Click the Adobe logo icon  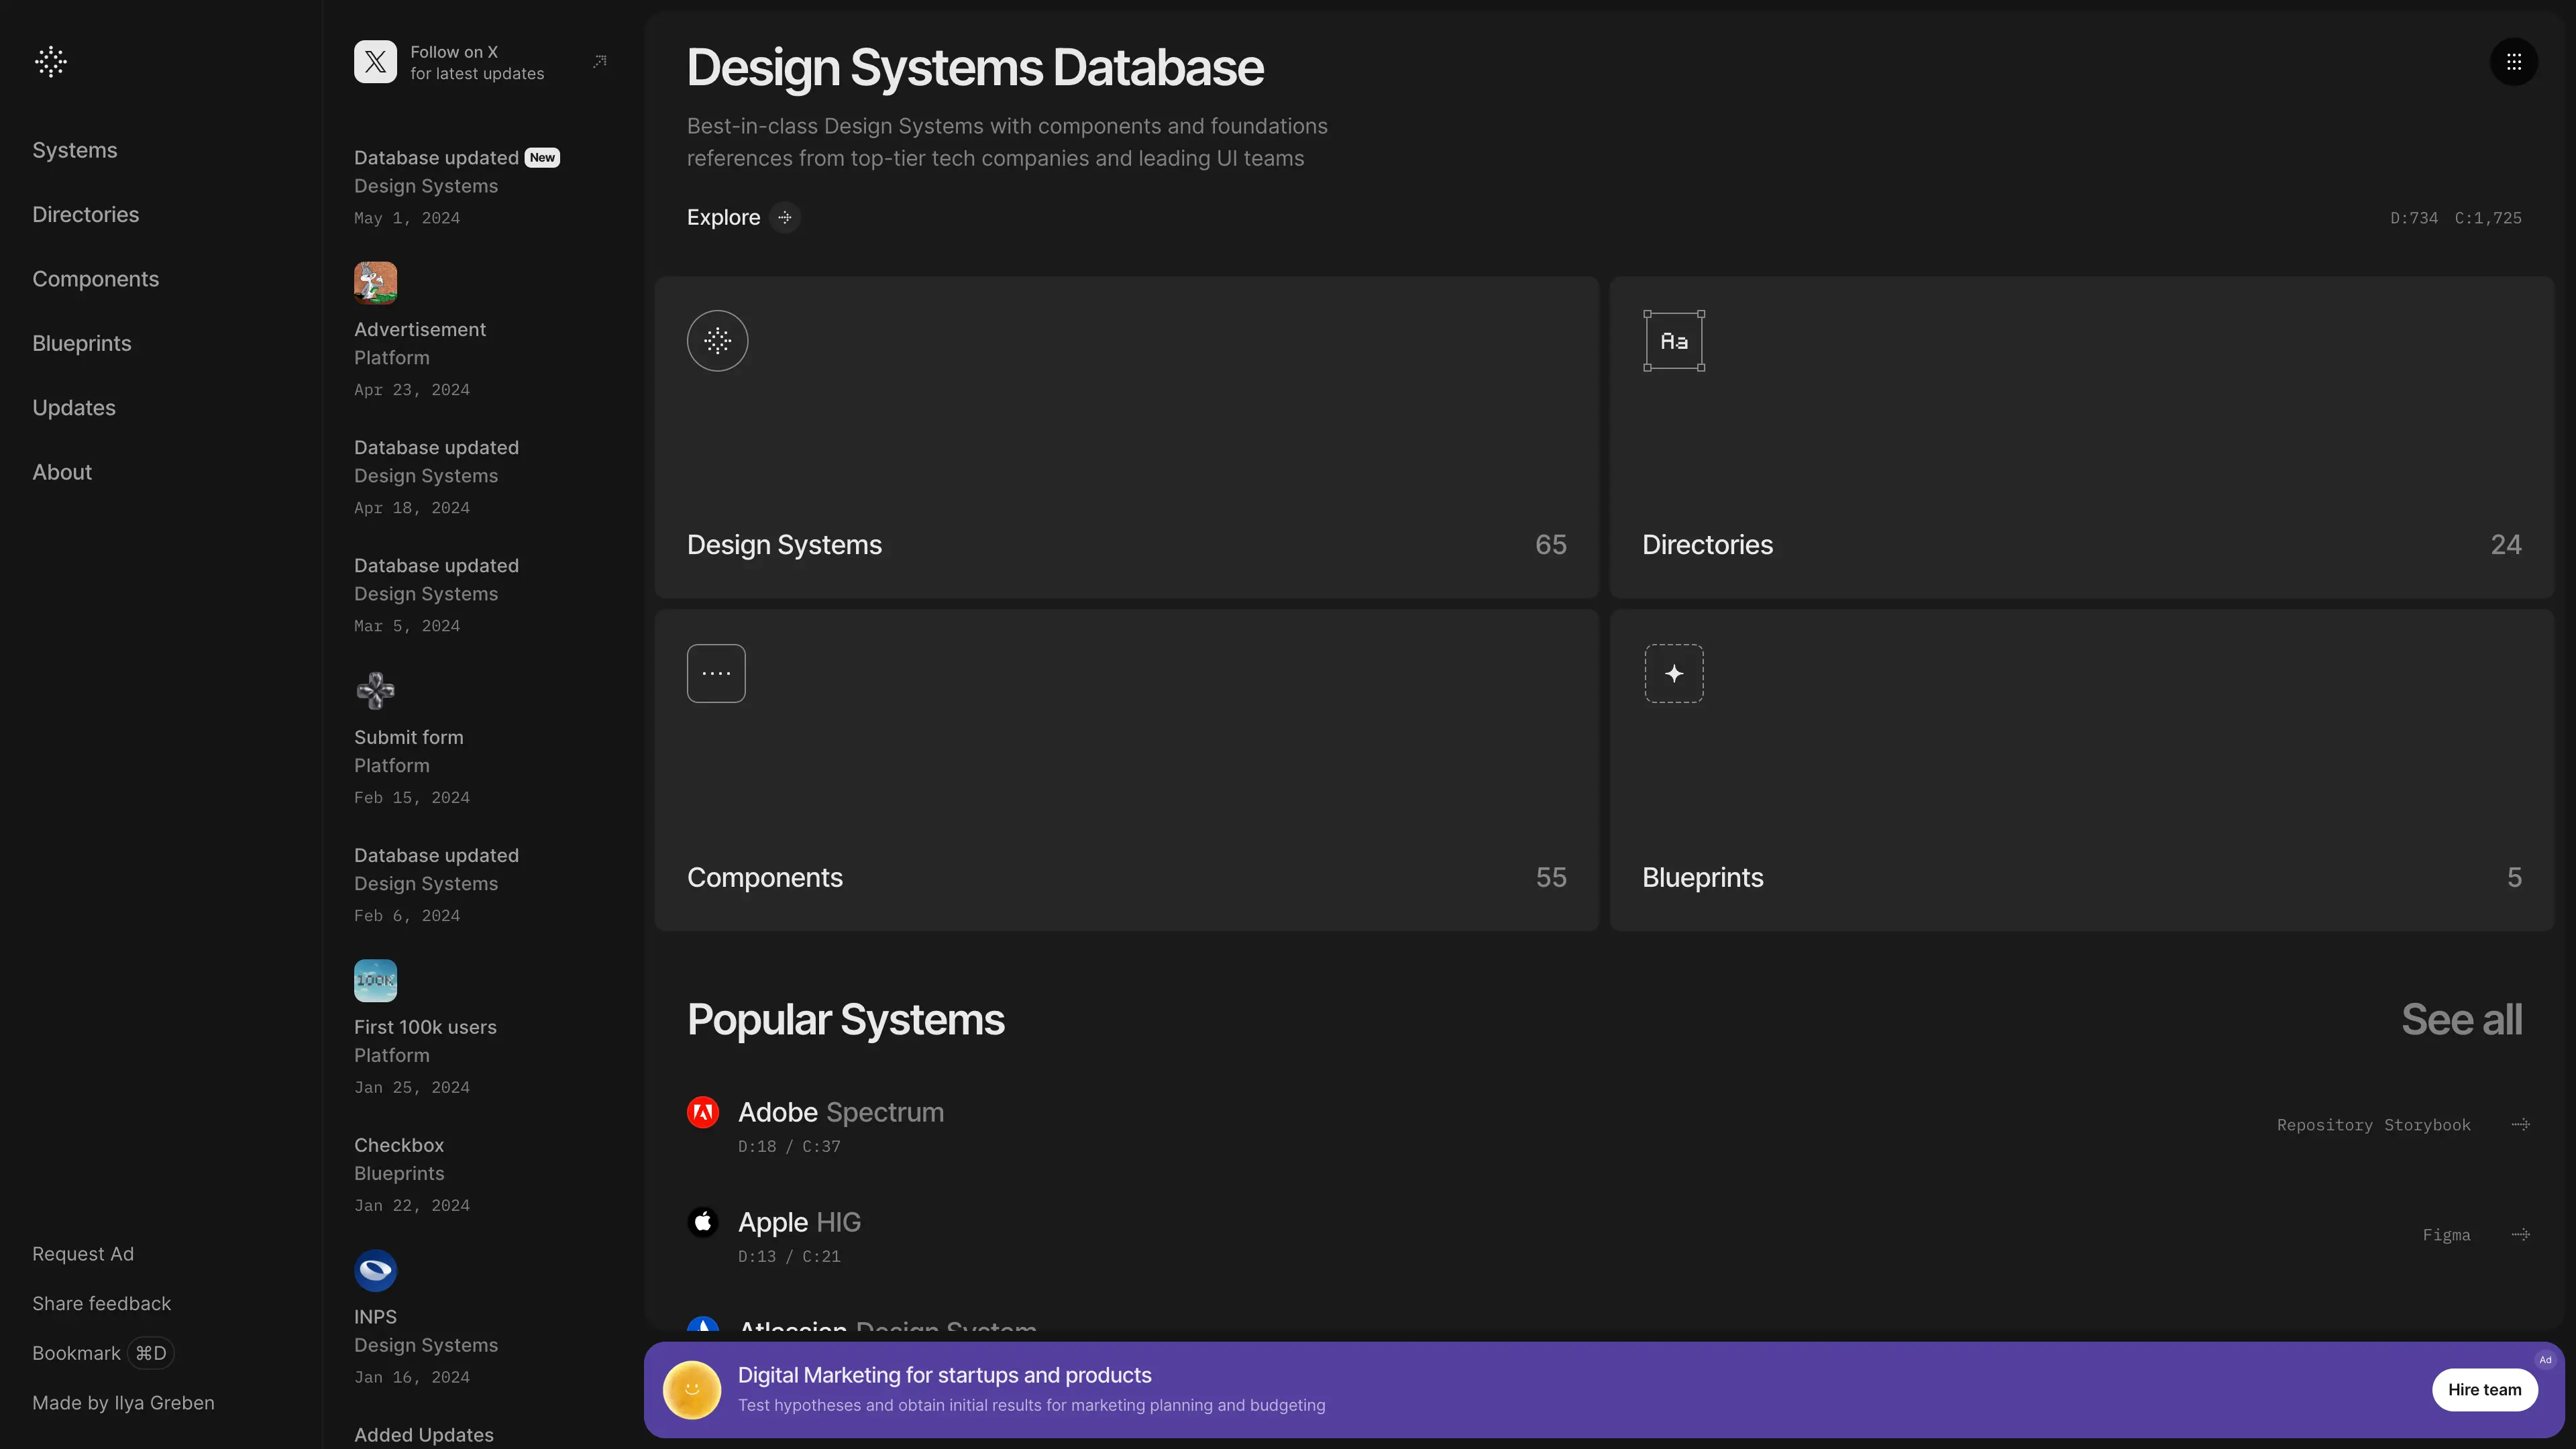(x=703, y=1112)
